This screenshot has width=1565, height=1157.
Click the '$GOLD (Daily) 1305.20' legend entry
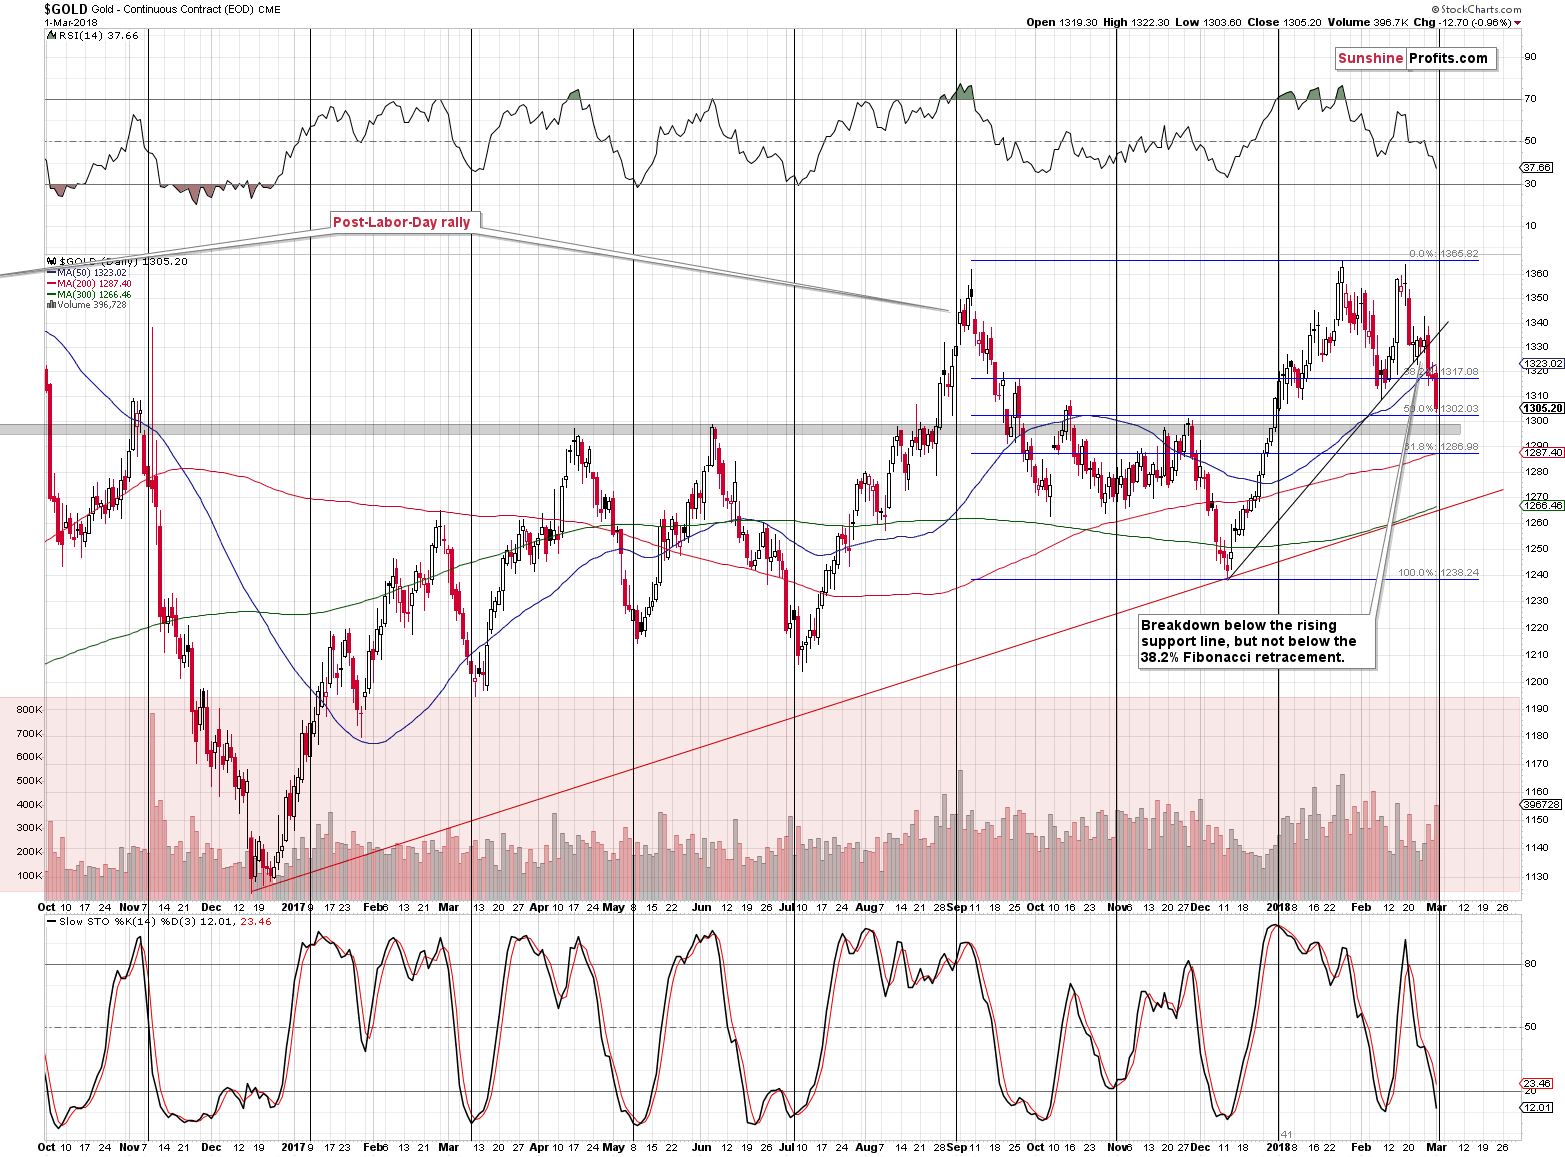tap(117, 261)
